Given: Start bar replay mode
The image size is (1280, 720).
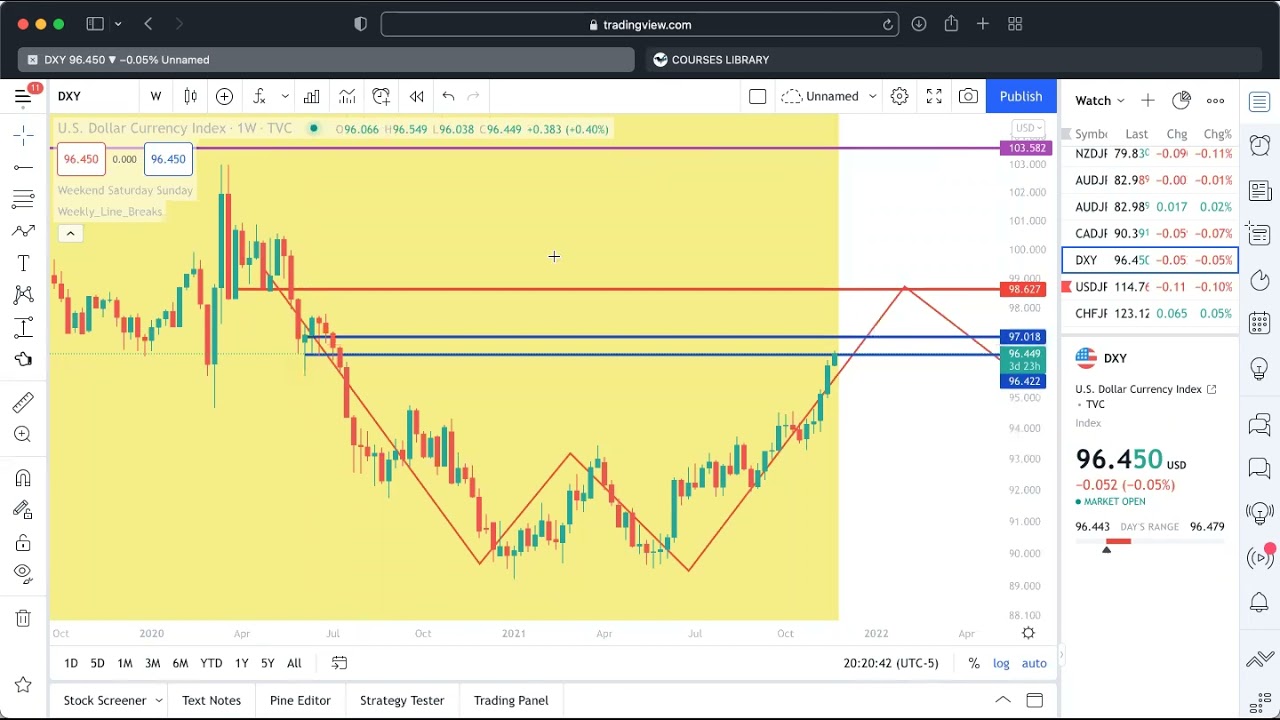Looking at the screenshot, I should click(x=416, y=96).
